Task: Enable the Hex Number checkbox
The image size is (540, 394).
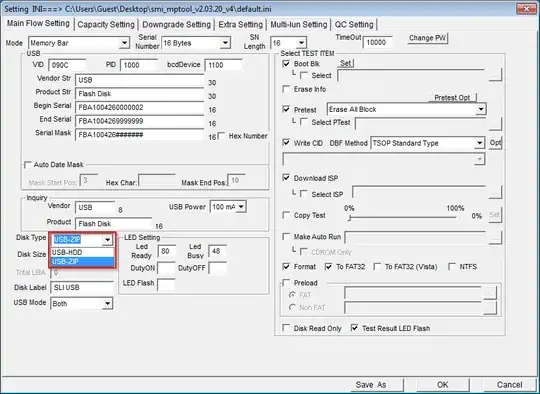Action: tap(222, 136)
